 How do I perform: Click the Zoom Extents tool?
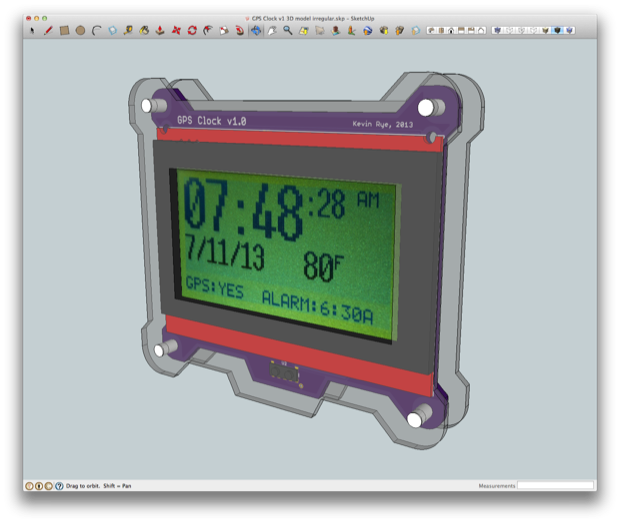pos(304,30)
